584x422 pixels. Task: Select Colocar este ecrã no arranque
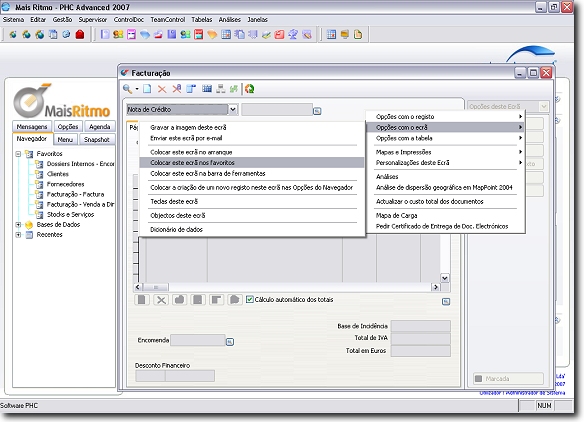[252, 152]
